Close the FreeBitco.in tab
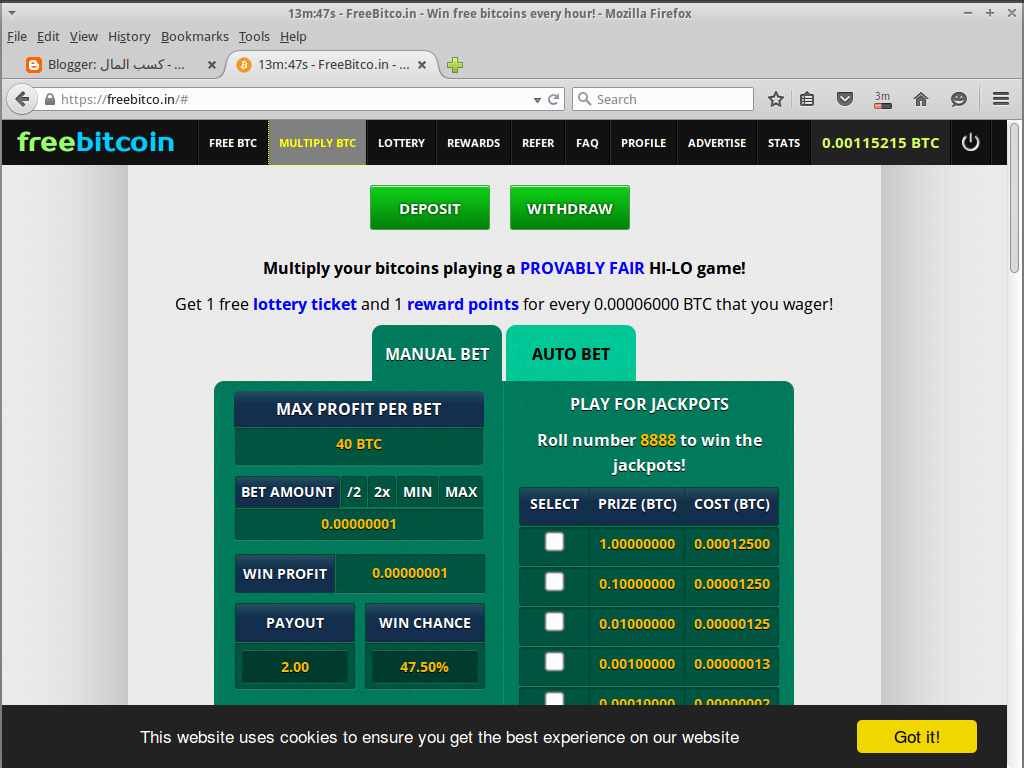This screenshot has width=1024, height=768. pos(422,65)
